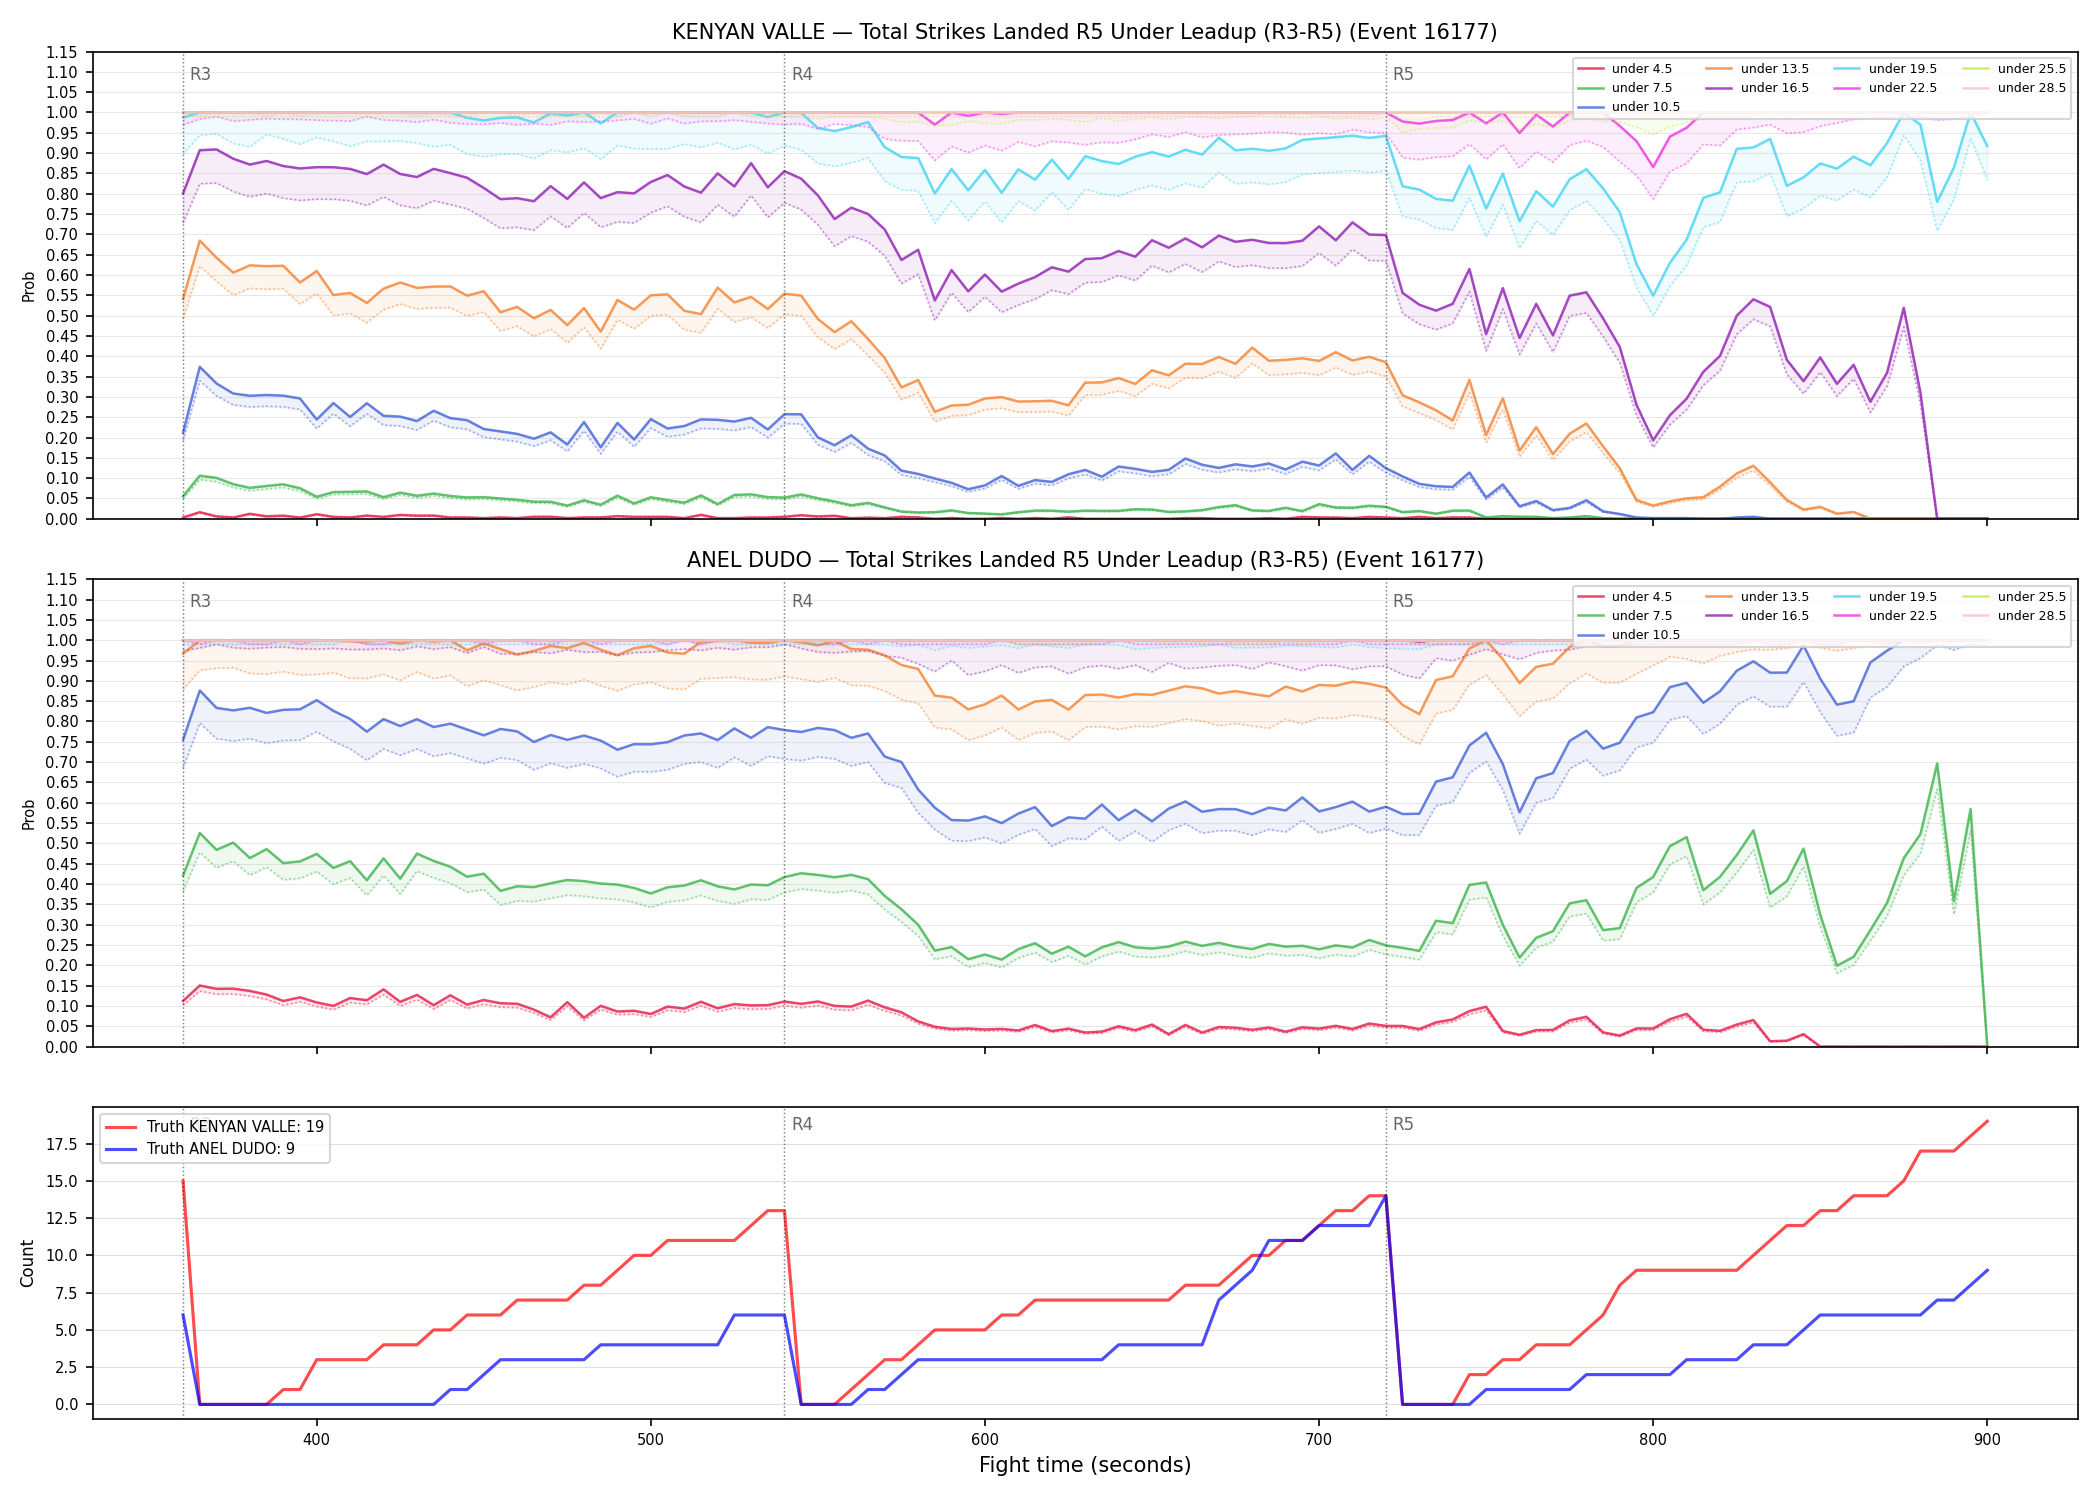Click x-axis tick label 800
2100x1500 pixels.
[x=1653, y=1440]
